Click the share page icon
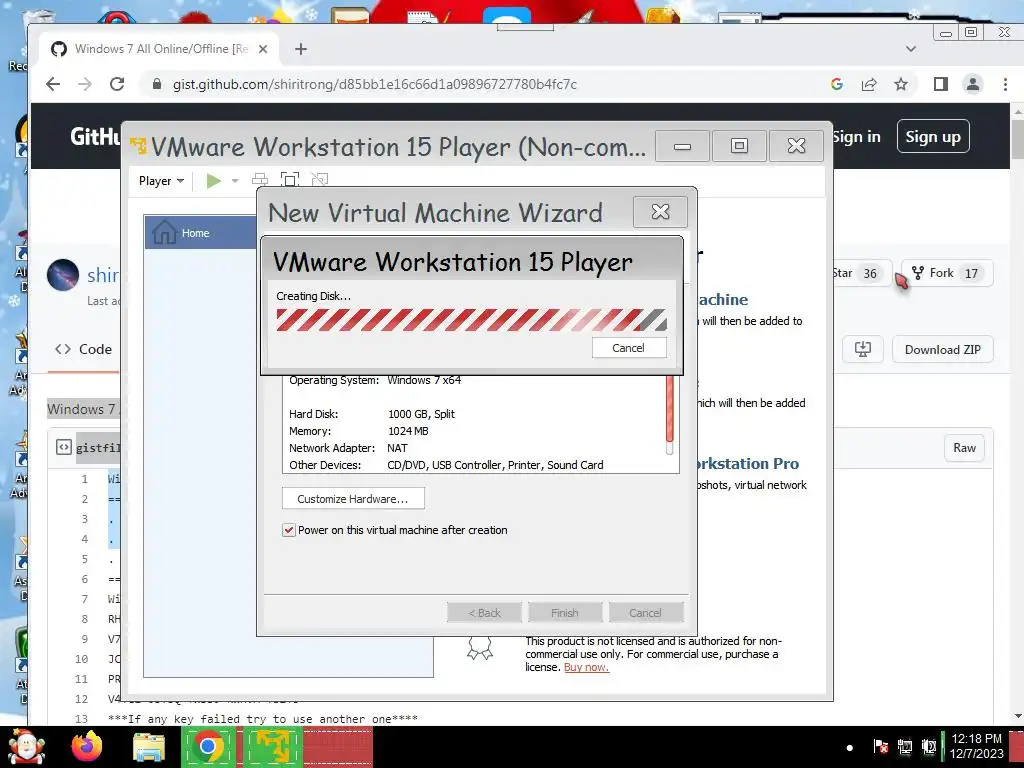Screen dimensions: 1024x768 869,84
